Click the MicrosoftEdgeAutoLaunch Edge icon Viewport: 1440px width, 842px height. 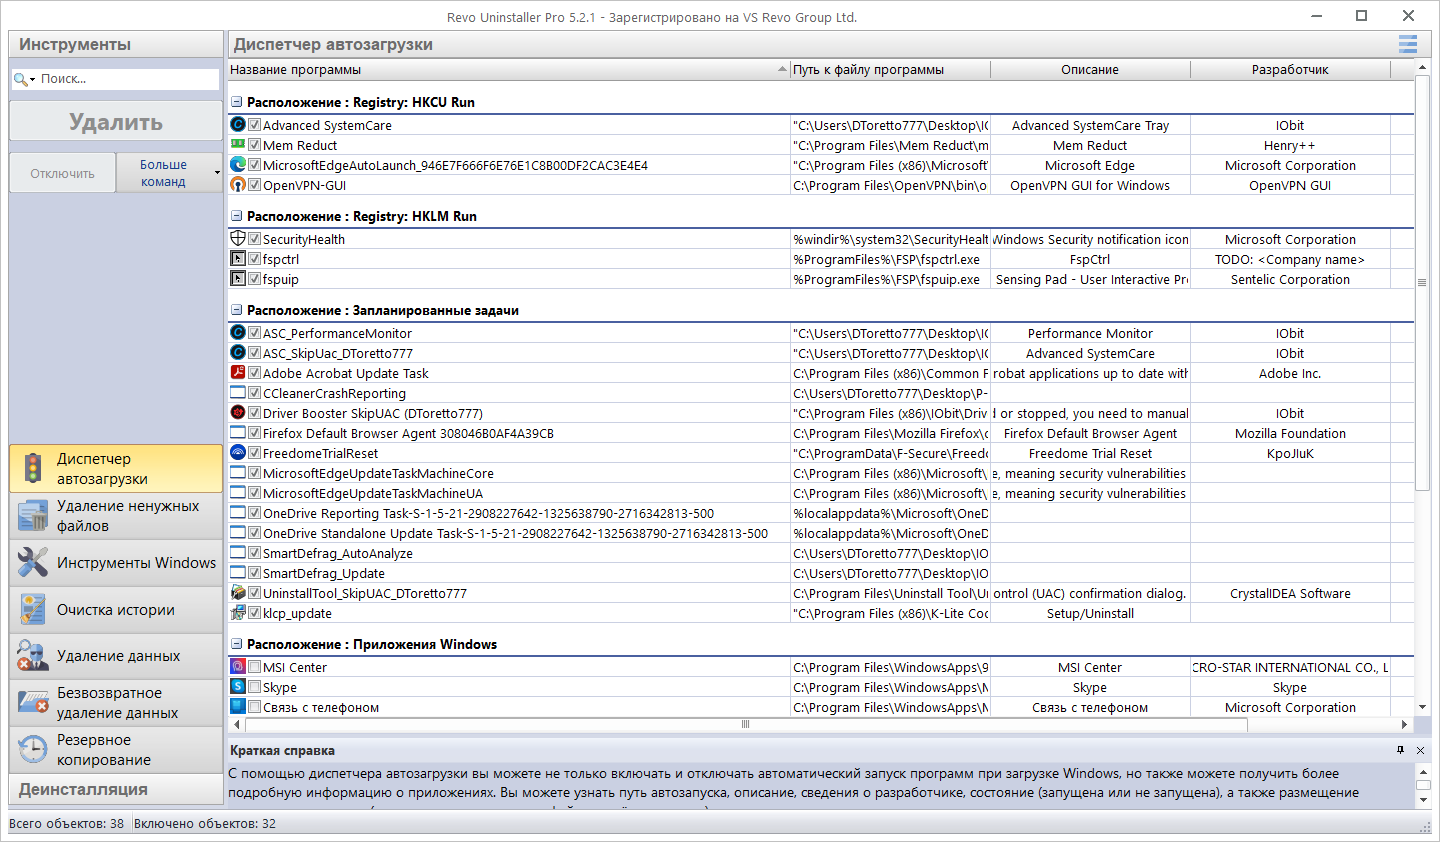[238, 165]
